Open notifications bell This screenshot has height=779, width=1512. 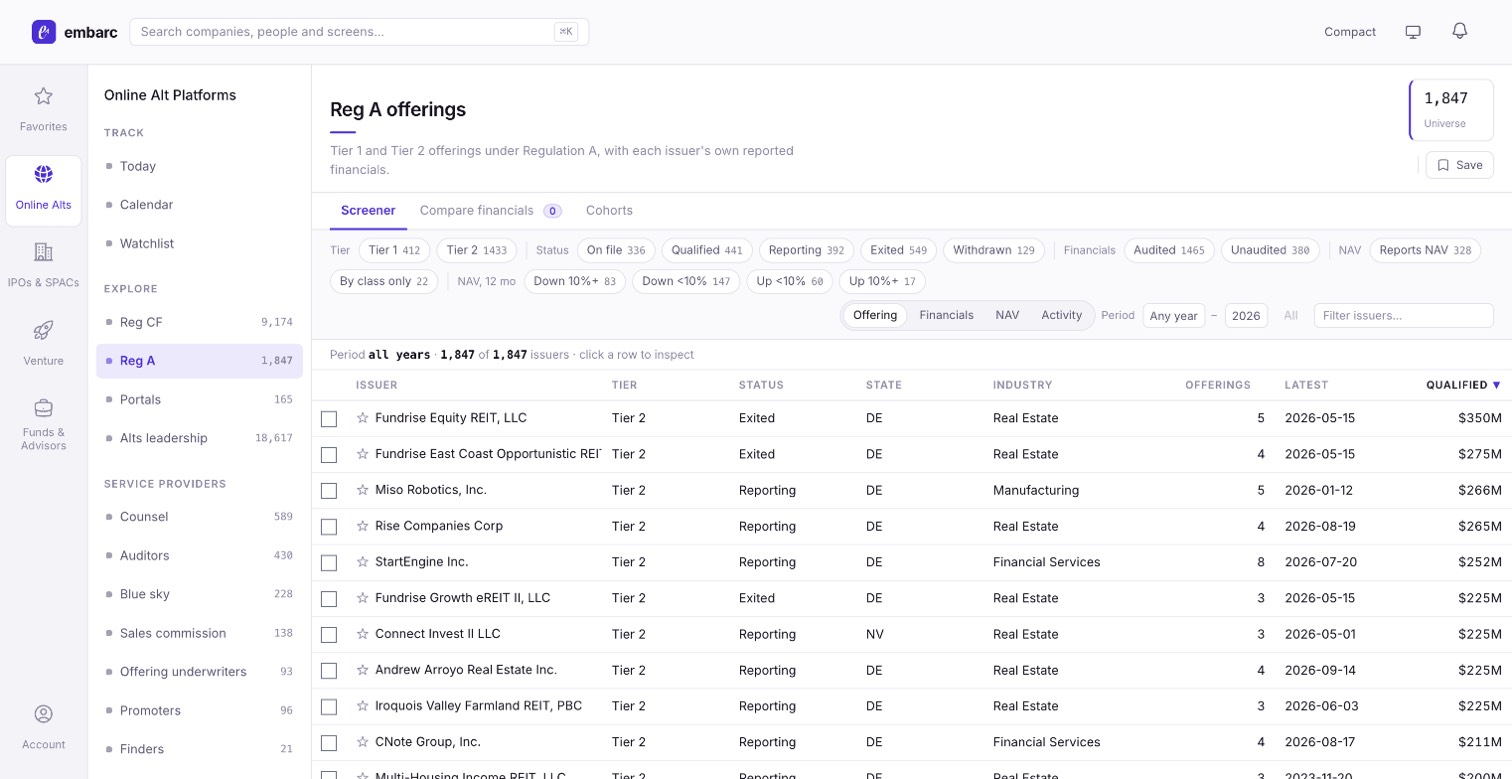pos(1460,32)
